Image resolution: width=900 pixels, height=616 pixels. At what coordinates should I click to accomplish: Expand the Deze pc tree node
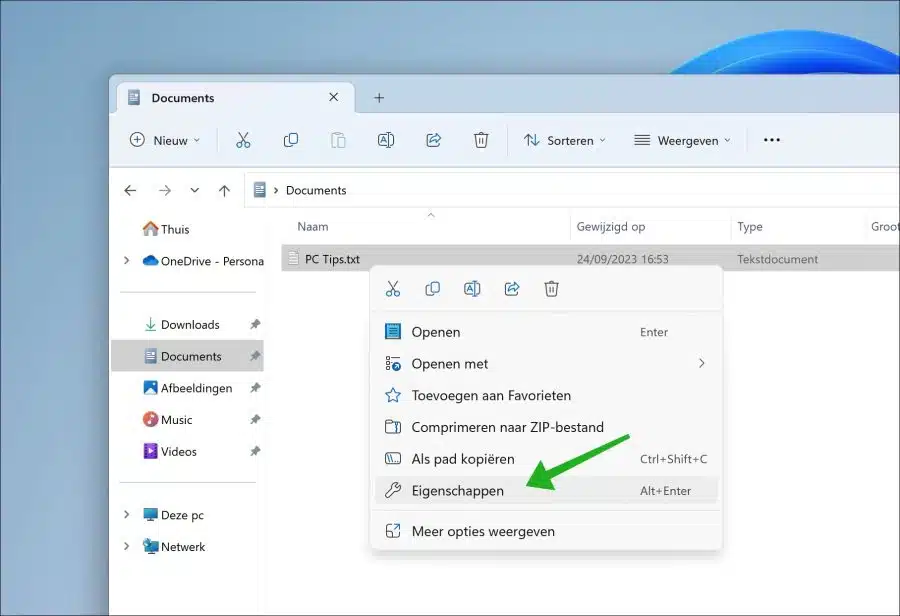(x=126, y=514)
